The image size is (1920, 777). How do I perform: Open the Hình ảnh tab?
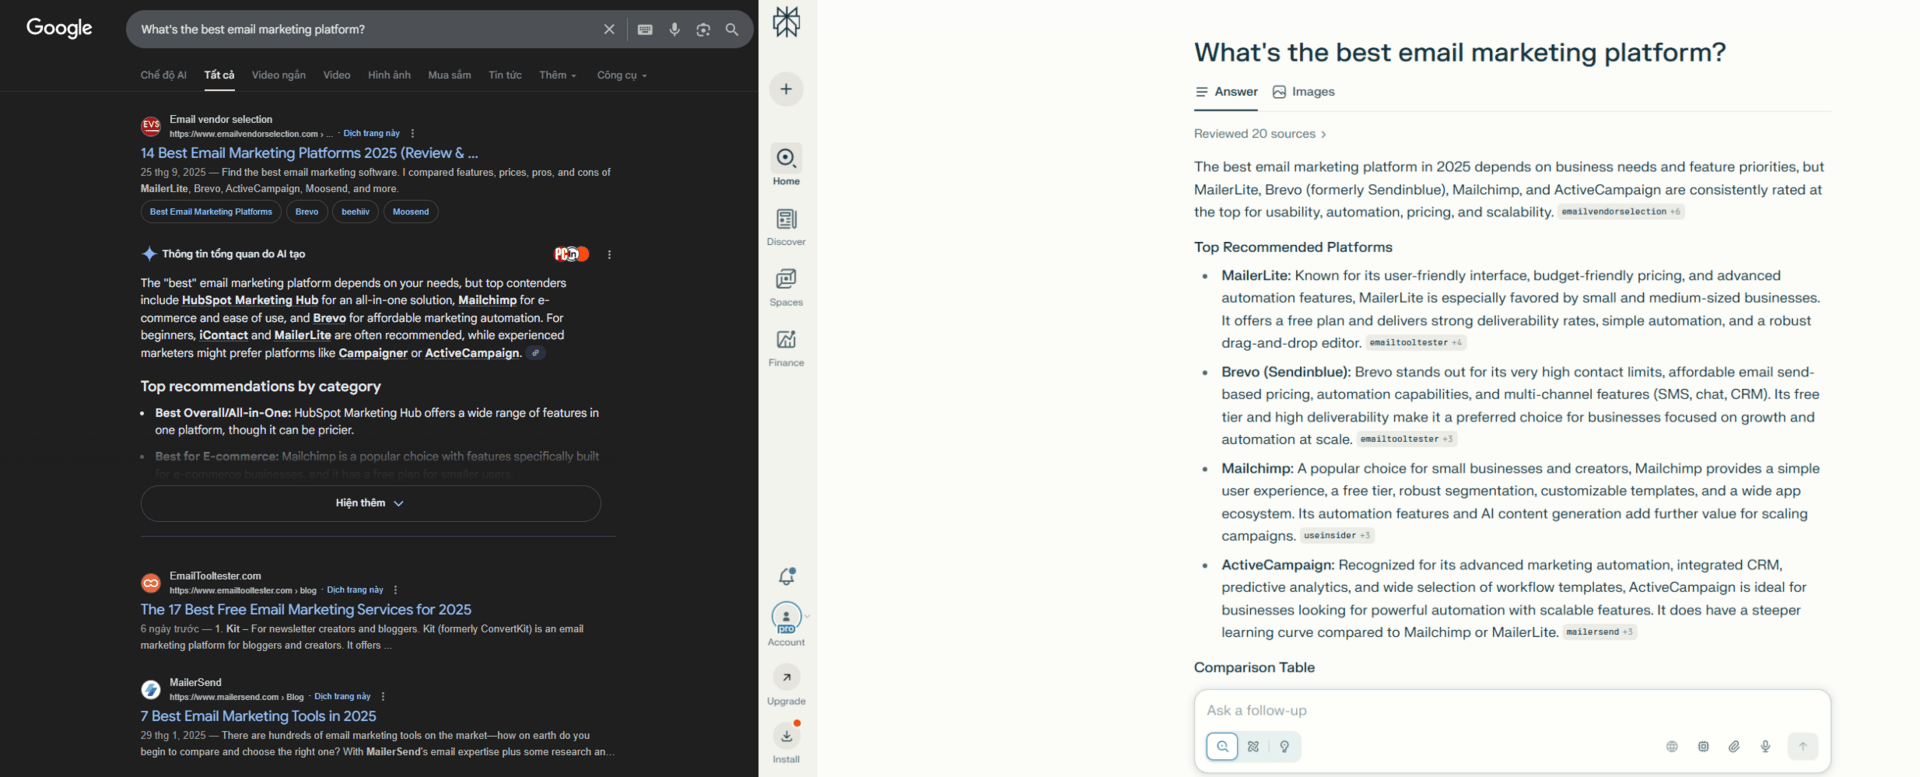(x=389, y=75)
